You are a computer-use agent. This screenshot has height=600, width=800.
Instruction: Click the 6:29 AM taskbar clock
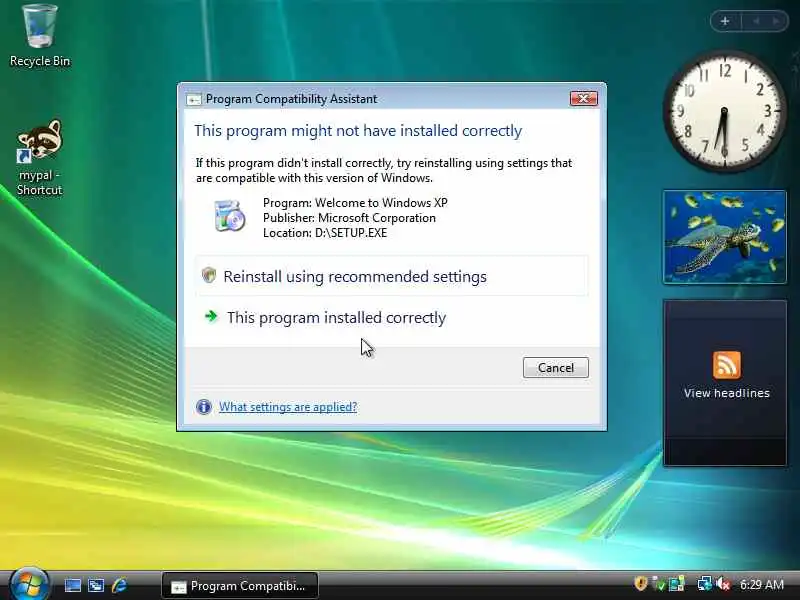click(x=762, y=584)
